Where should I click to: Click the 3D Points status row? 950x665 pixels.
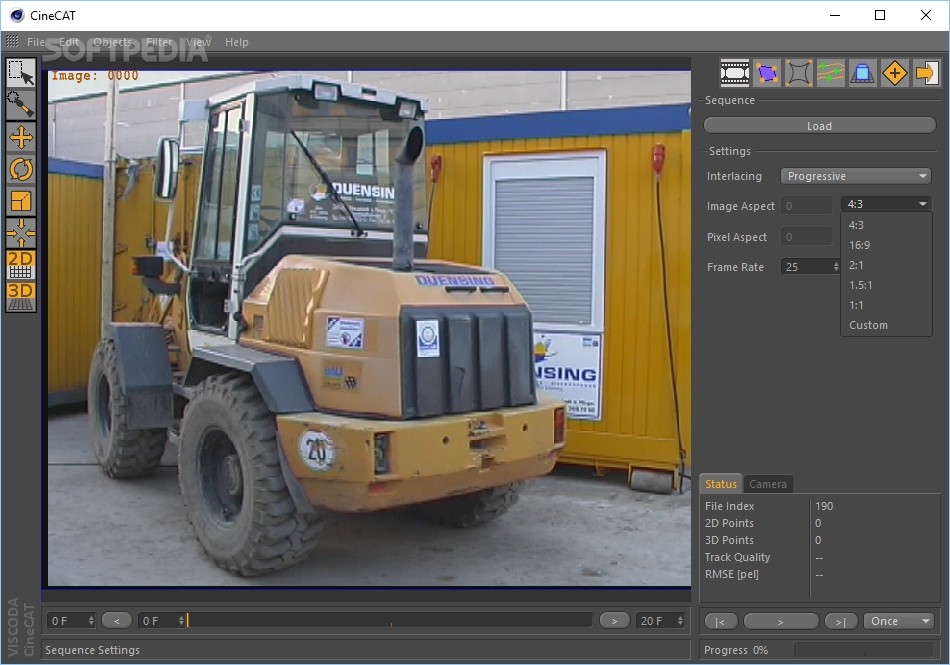tap(819, 540)
